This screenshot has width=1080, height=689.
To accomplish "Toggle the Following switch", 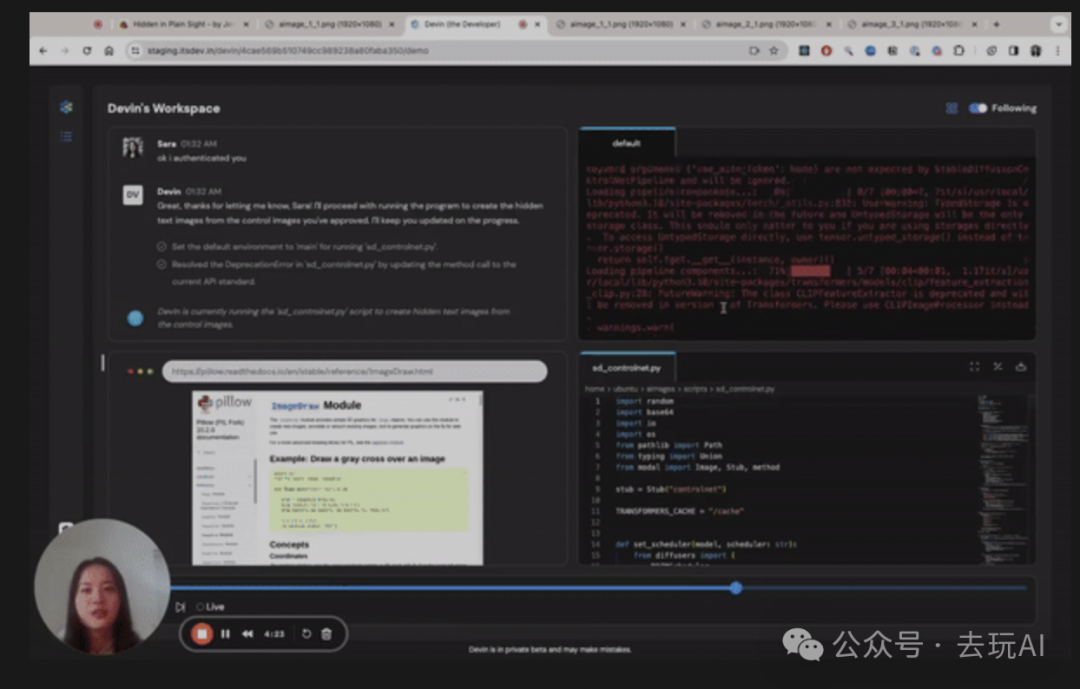I will [x=977, y=108].
